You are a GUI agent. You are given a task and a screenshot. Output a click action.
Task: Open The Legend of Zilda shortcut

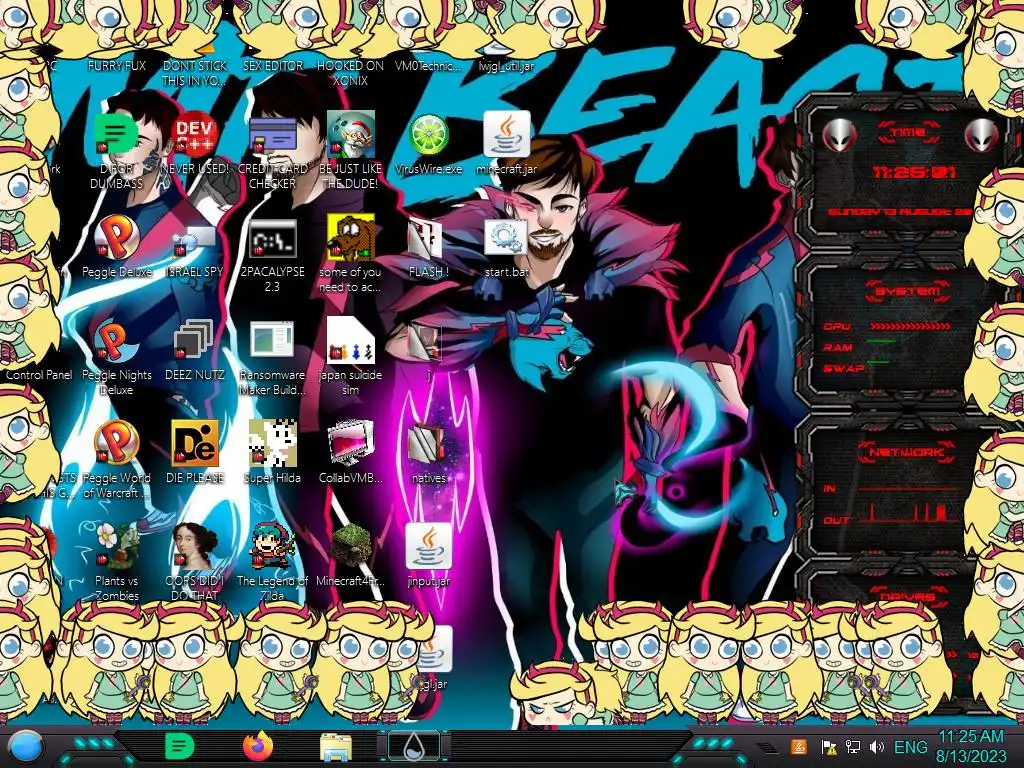(x=272, y=546)
